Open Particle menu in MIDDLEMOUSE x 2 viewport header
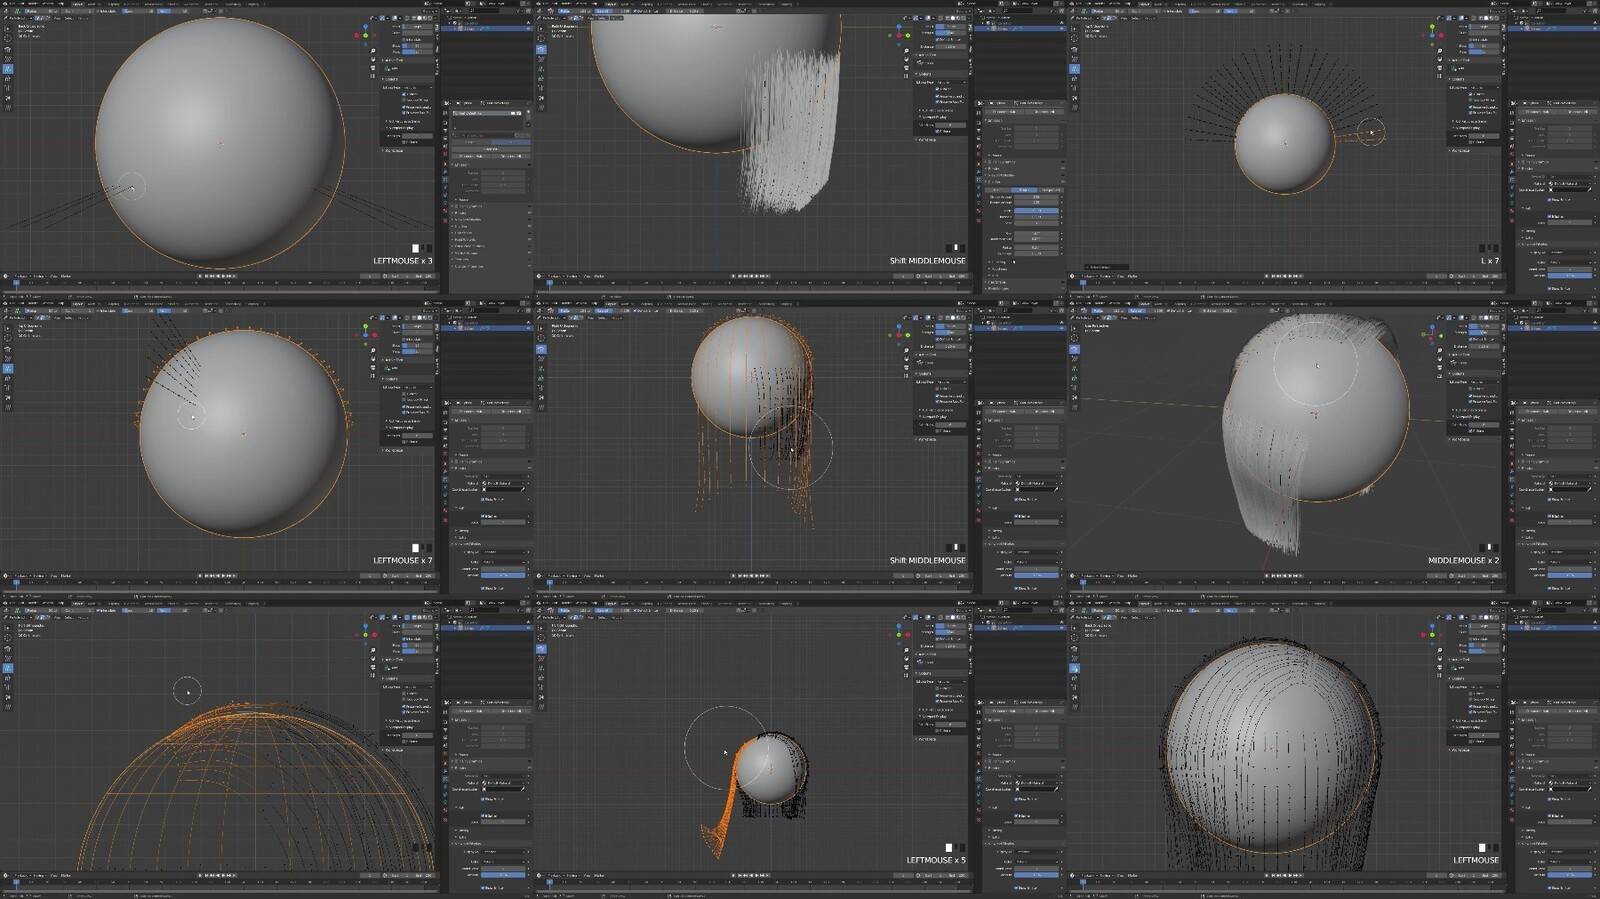The image size is (1600, 899). 1150,318
